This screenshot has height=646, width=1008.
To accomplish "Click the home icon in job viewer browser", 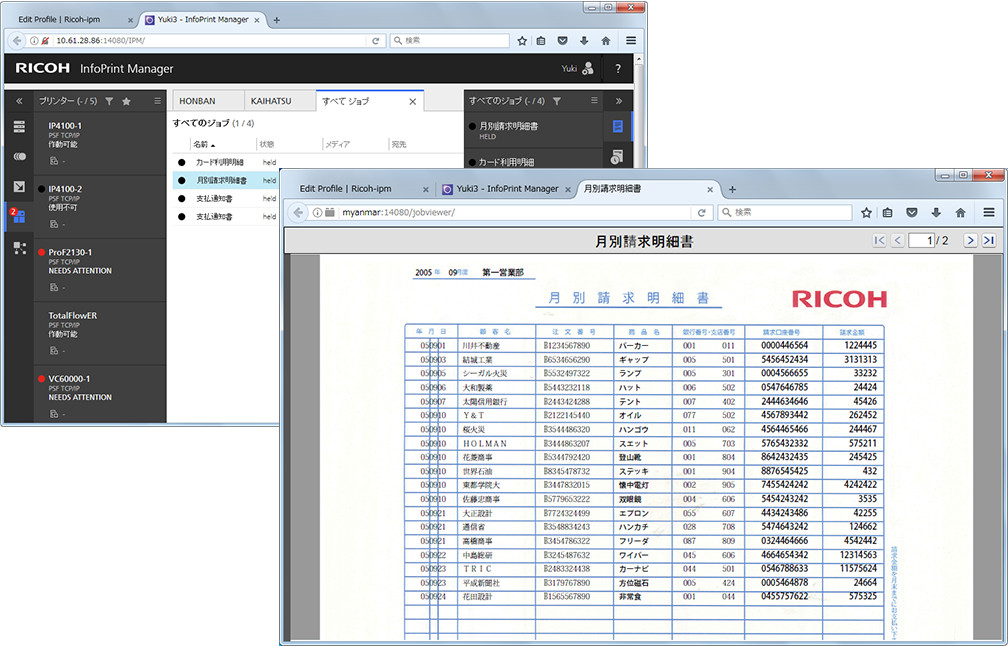I will click(x=960, y=212).
